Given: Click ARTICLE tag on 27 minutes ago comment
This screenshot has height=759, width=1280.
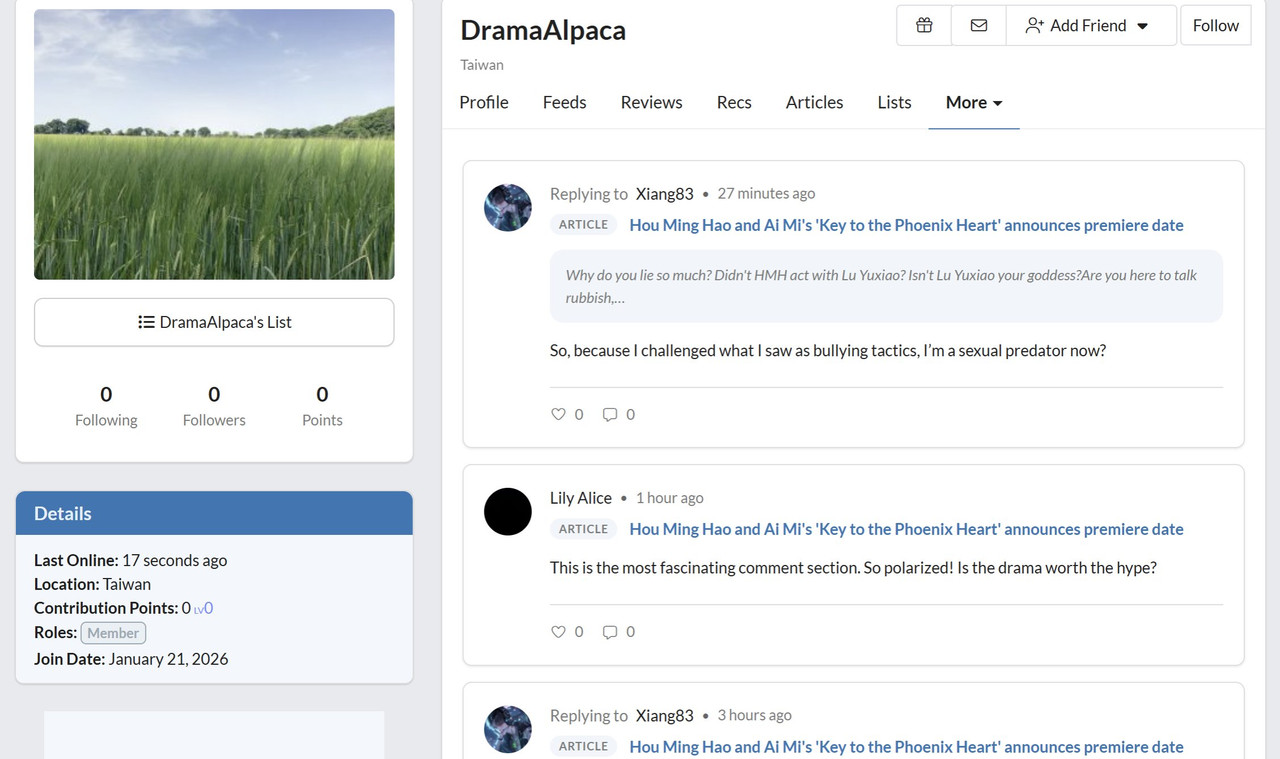Looking at the screenshot, I should click(x=584, y=225).
